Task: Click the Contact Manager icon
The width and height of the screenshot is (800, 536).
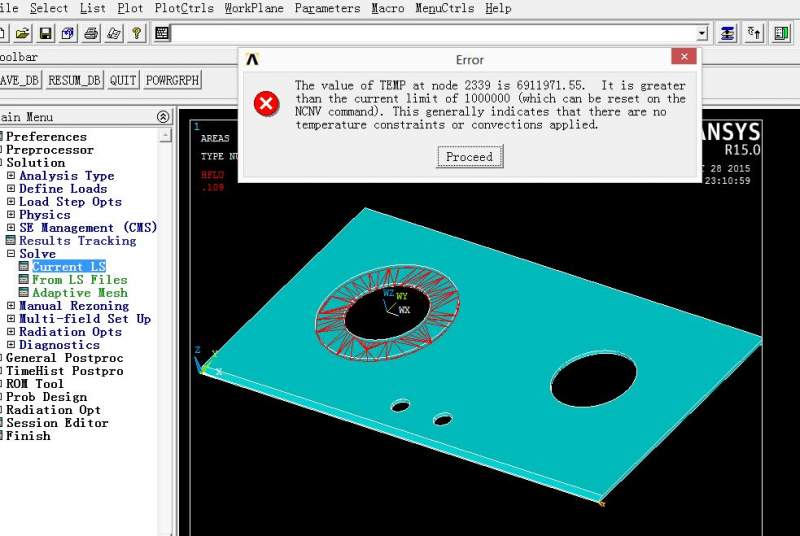Action: coord(781,34)
